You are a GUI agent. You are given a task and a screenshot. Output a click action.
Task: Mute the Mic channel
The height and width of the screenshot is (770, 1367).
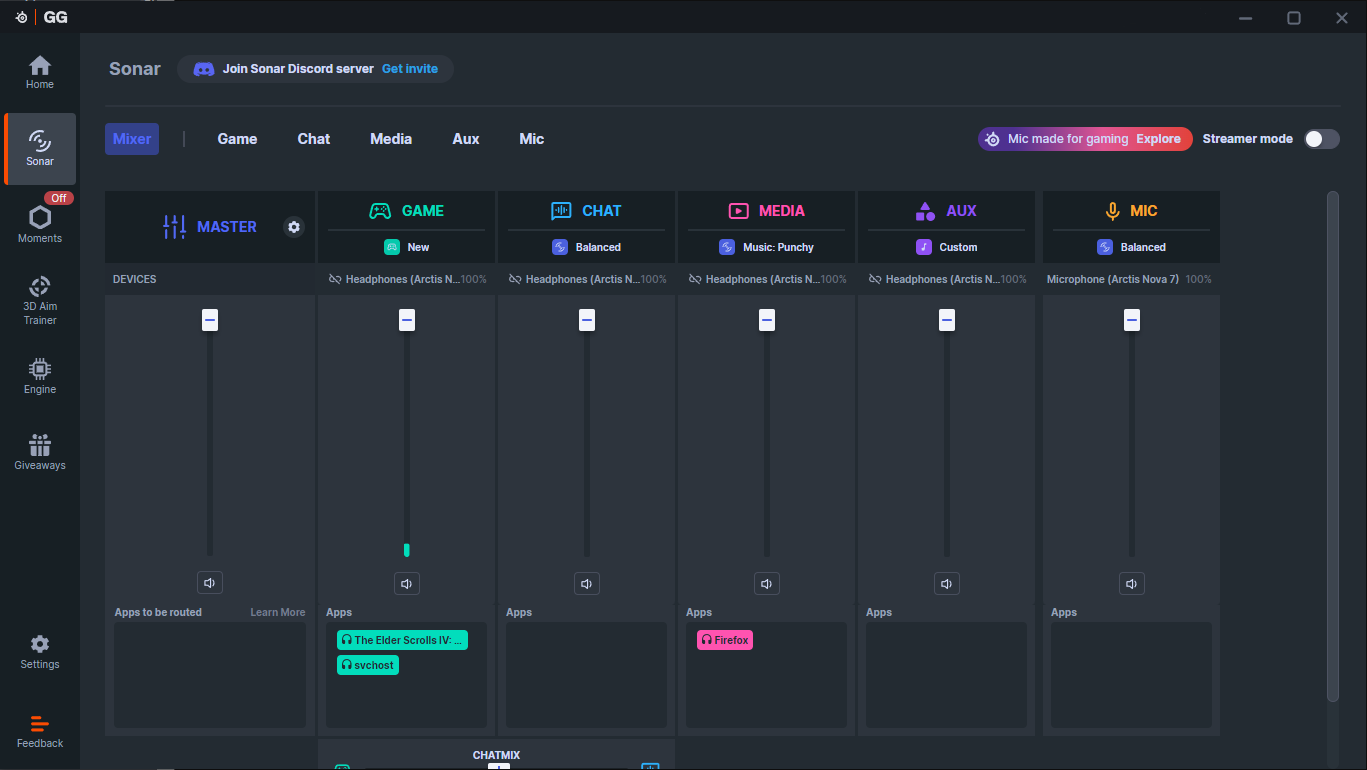(x=1132, y=583)
